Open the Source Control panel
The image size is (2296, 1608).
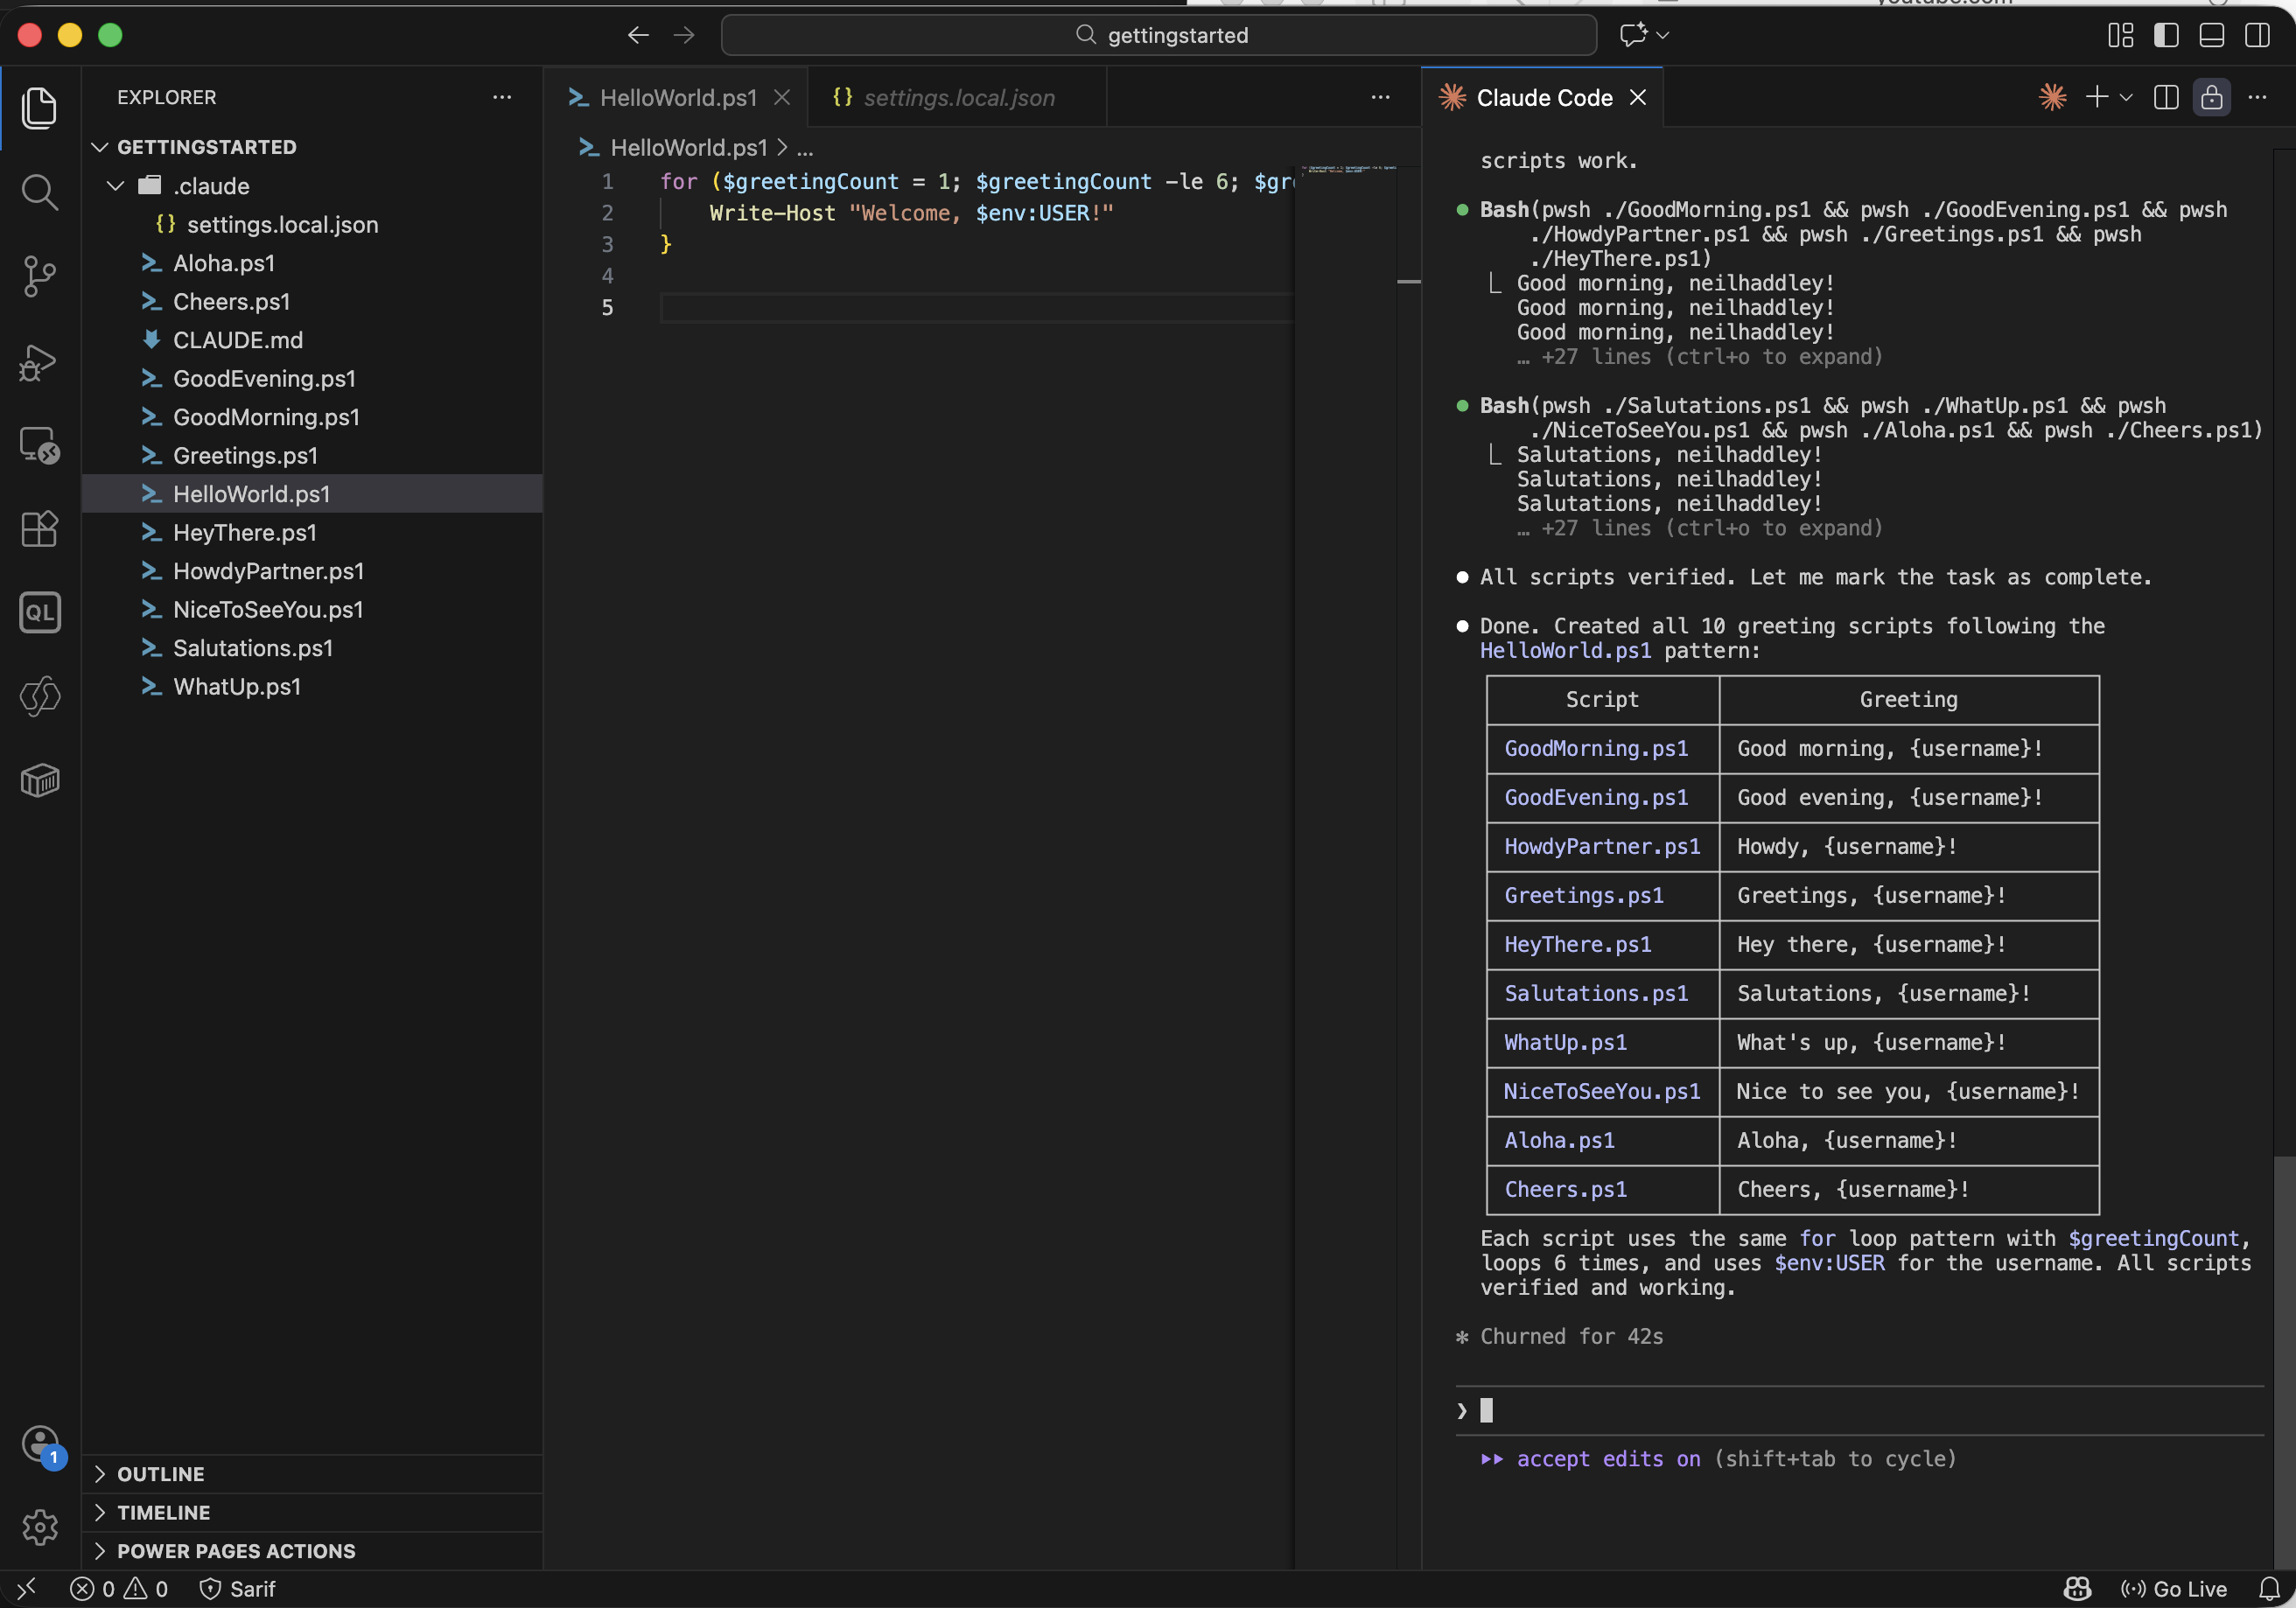(x=40, y=276)
